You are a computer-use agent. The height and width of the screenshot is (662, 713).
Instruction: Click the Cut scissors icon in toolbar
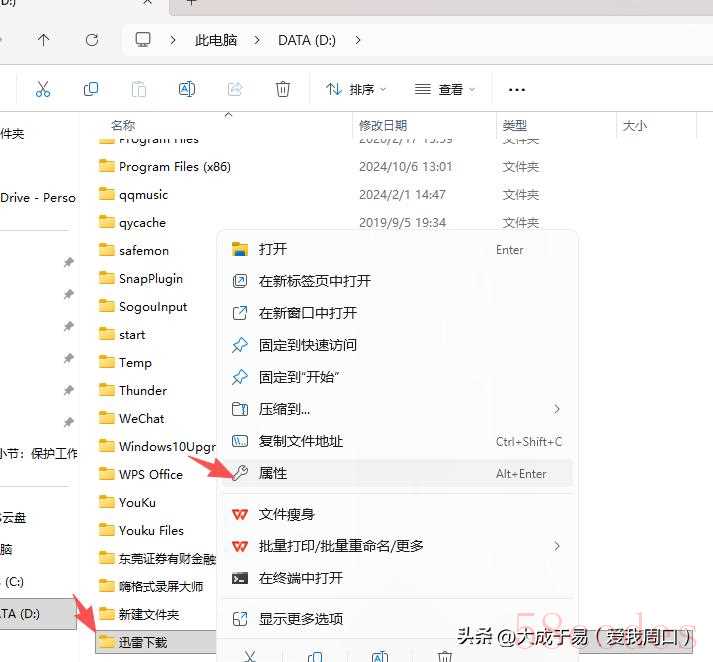coord(42,89)
